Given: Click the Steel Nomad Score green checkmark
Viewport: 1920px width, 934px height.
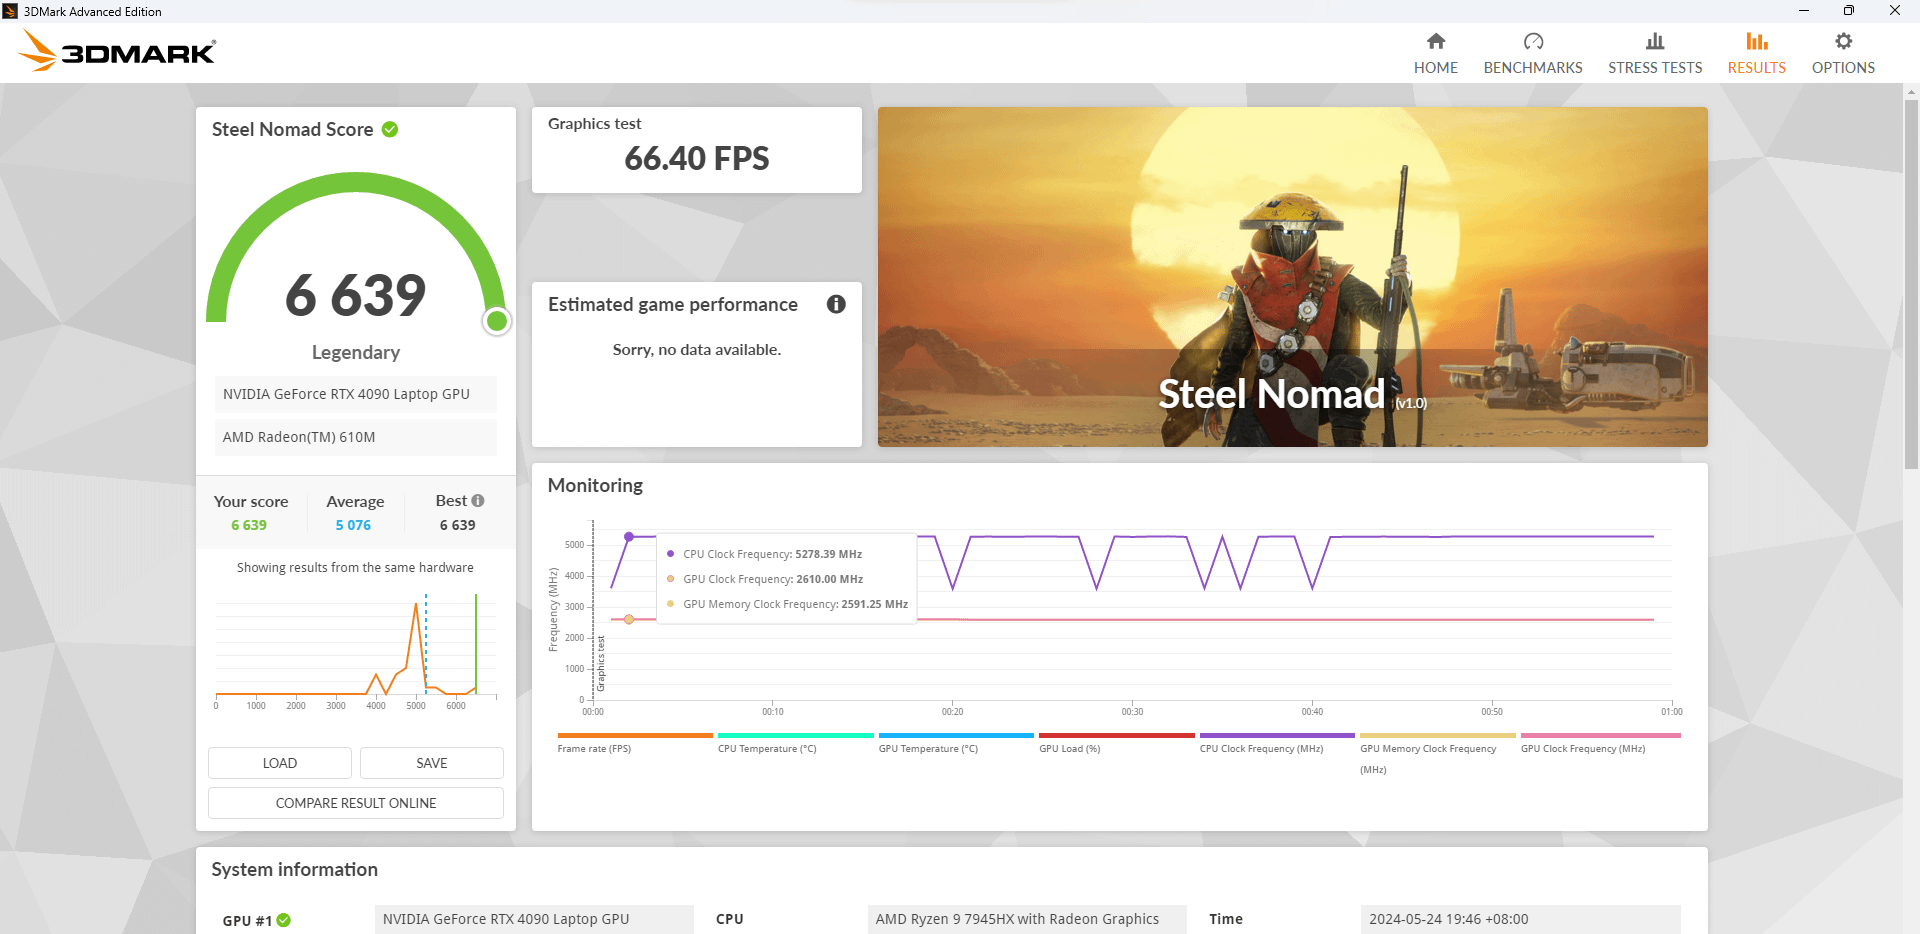Looking at the screenshot, I should point(390,129).
